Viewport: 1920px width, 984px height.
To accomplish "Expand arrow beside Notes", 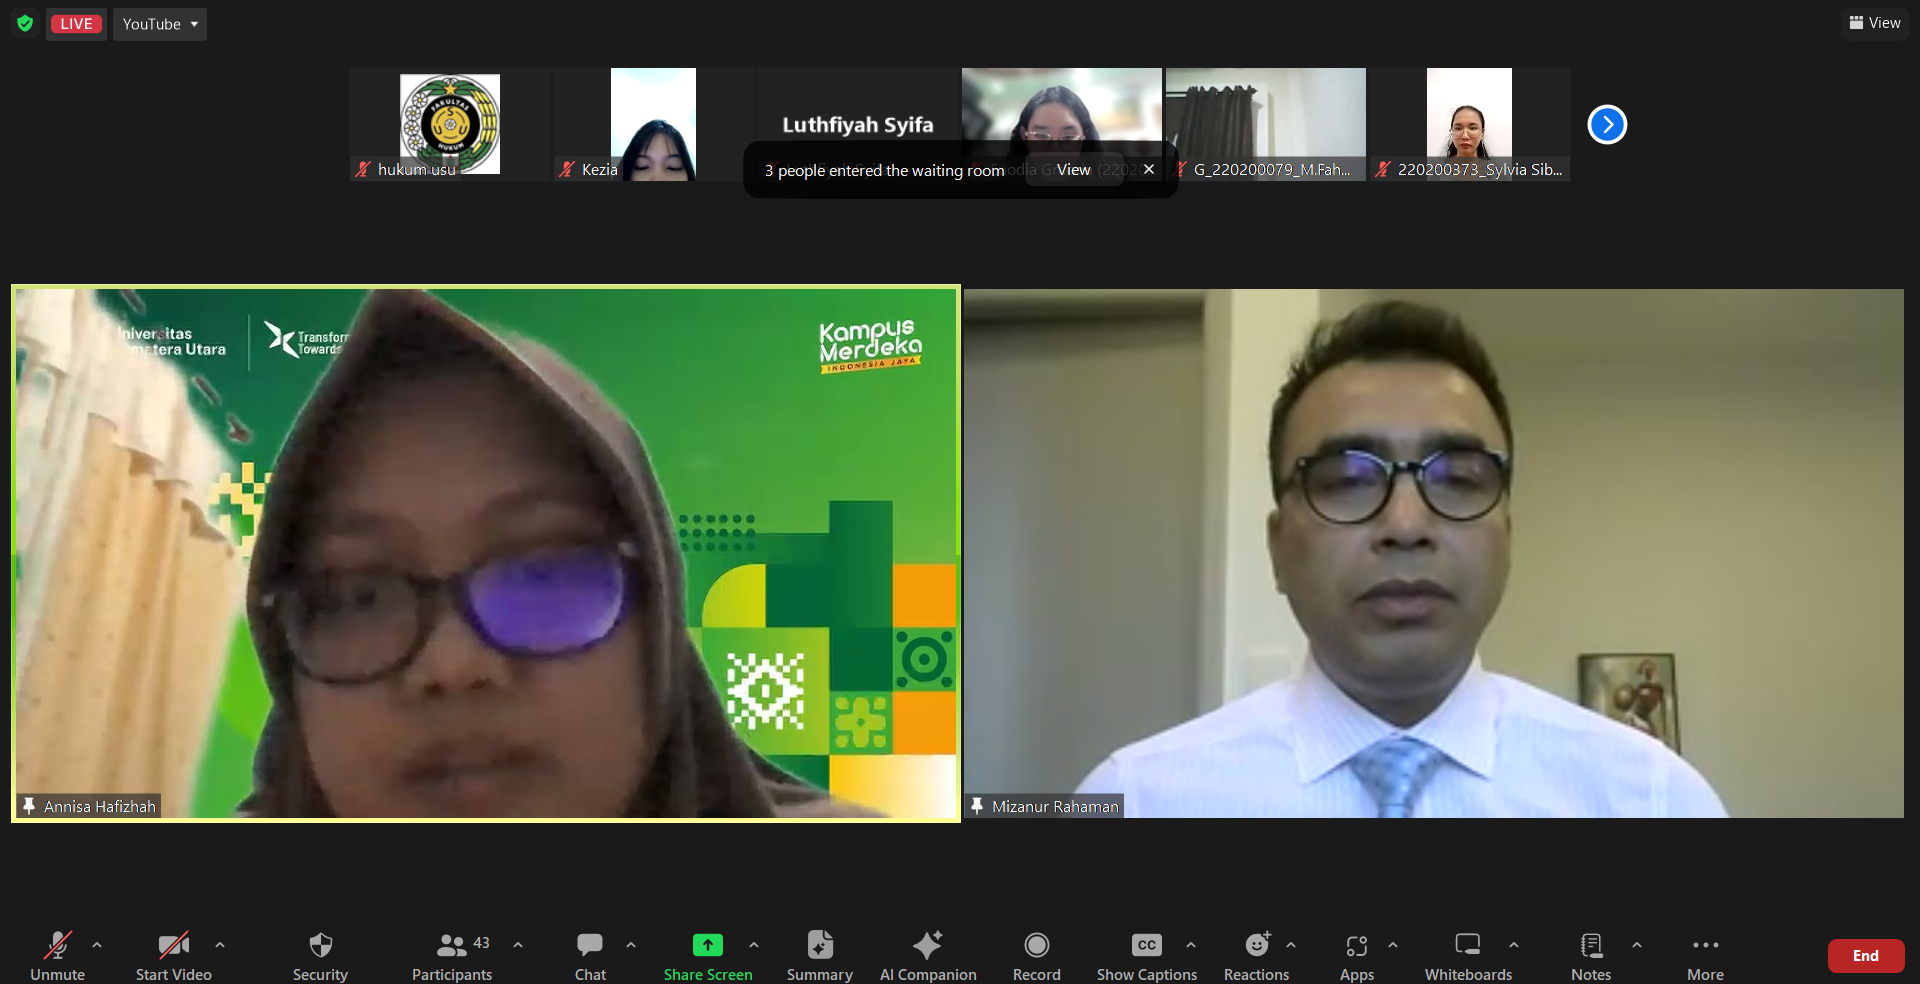I will (x=1637, y=944).
